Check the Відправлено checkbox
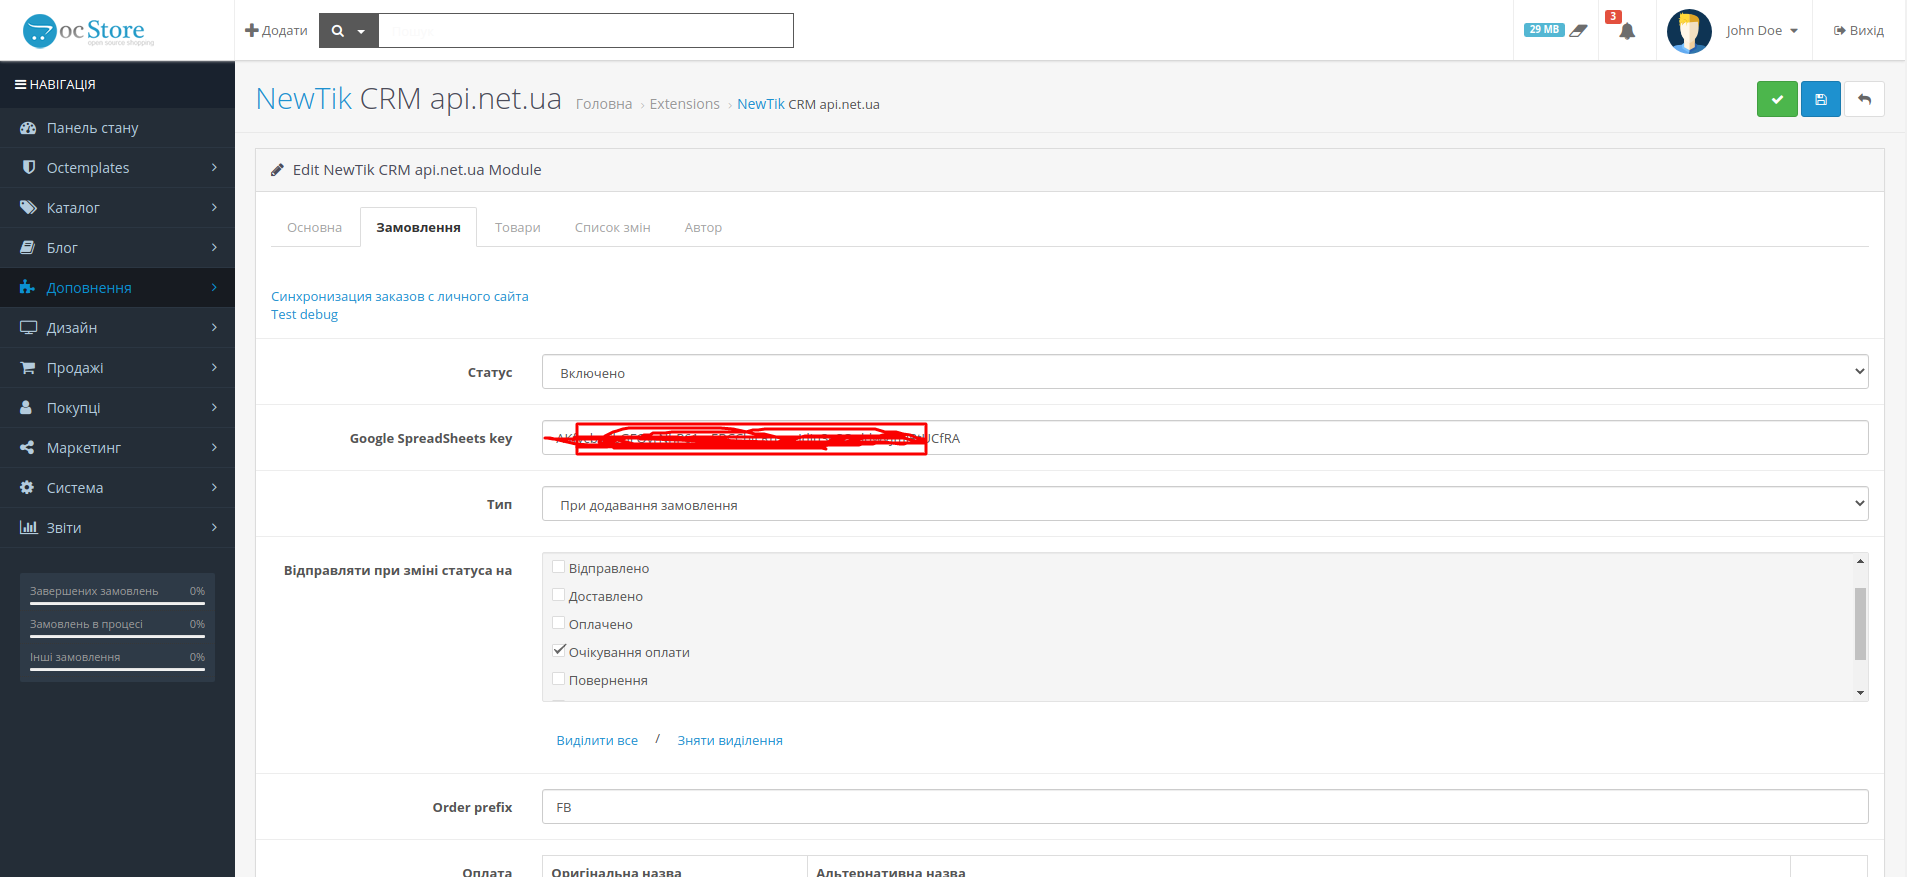This screenshot has width=1907, height=877. (x=559, y=567)
